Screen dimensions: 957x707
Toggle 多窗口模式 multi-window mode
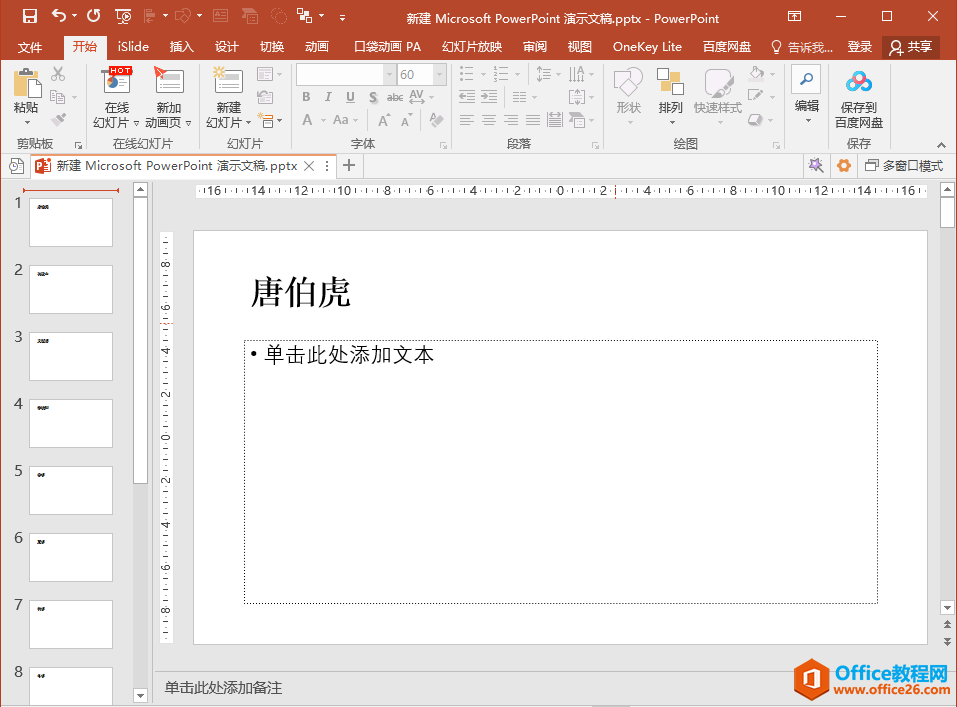pyautogui.click(x=903, y=165)
